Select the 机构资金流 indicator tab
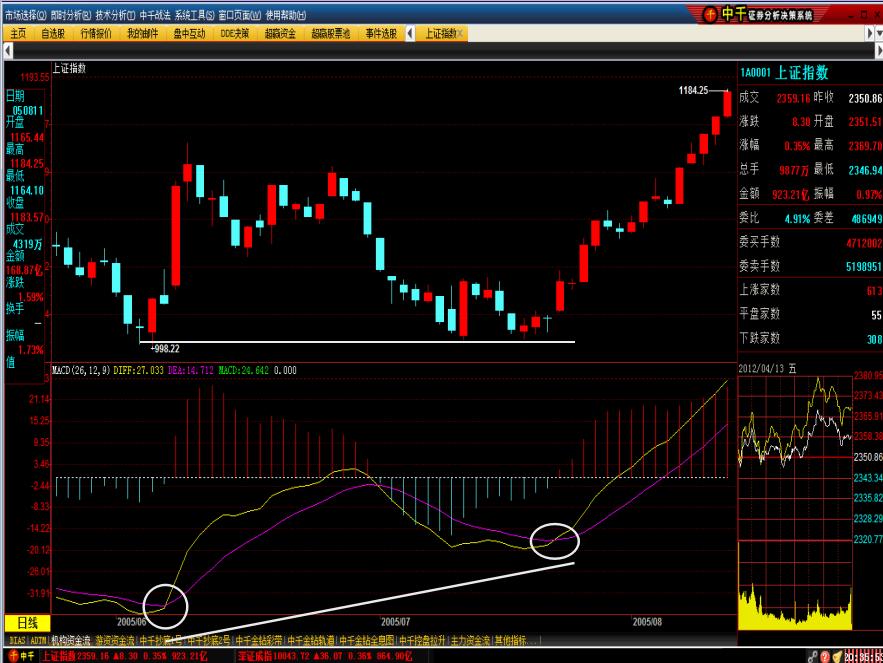883x663 pixels. (x=71, y=640)
